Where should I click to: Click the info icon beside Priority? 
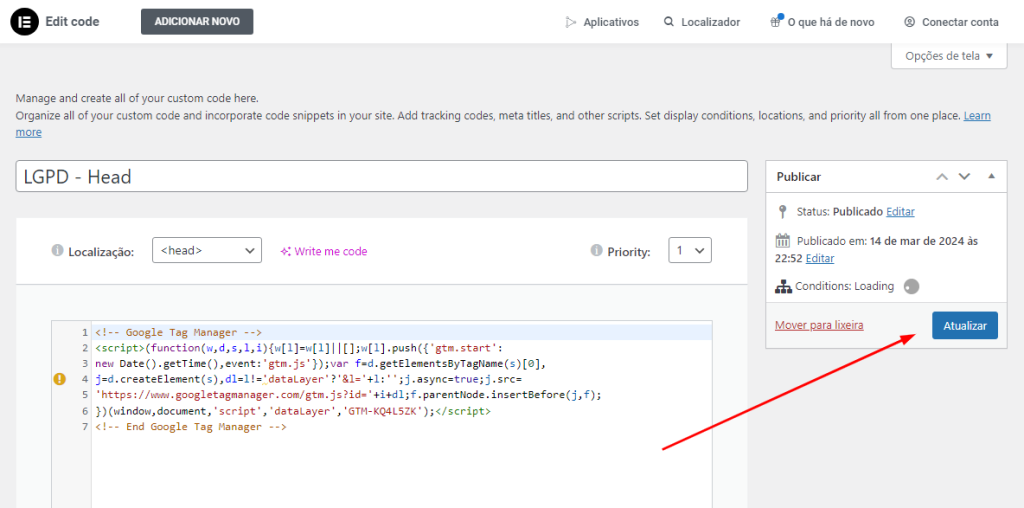[x=596, y=251]
